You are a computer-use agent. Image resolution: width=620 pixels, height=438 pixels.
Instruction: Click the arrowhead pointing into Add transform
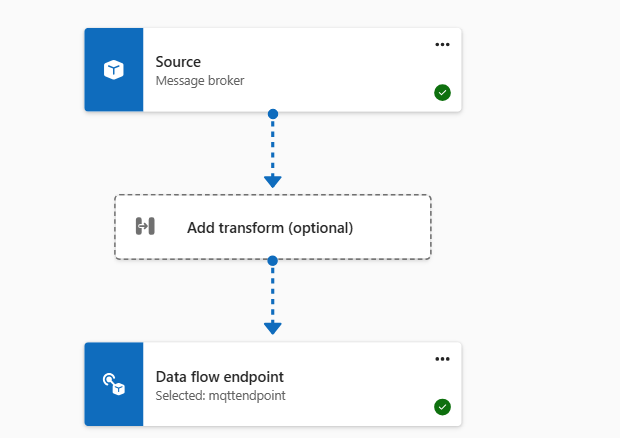[x=273, y=182]
